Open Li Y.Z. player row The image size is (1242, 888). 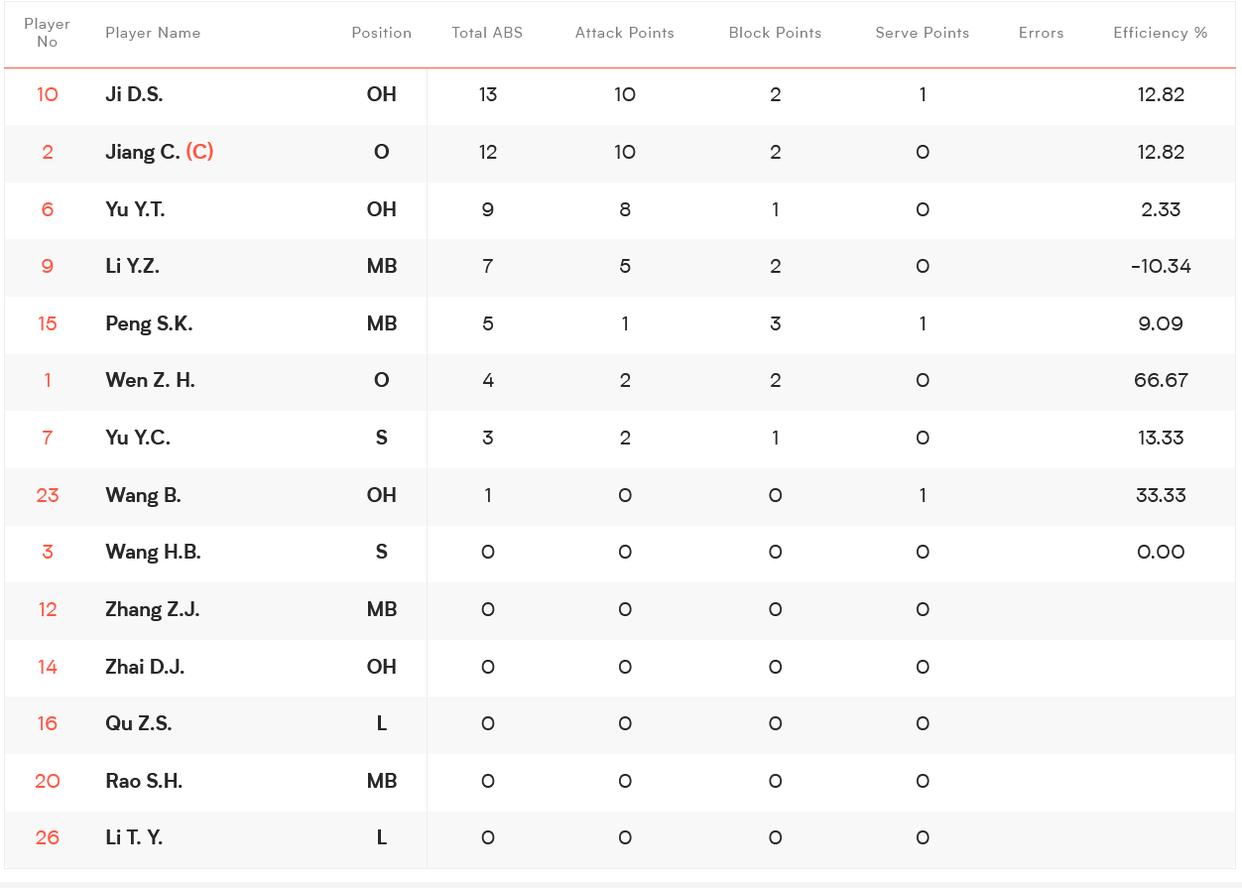coord(132,266)
